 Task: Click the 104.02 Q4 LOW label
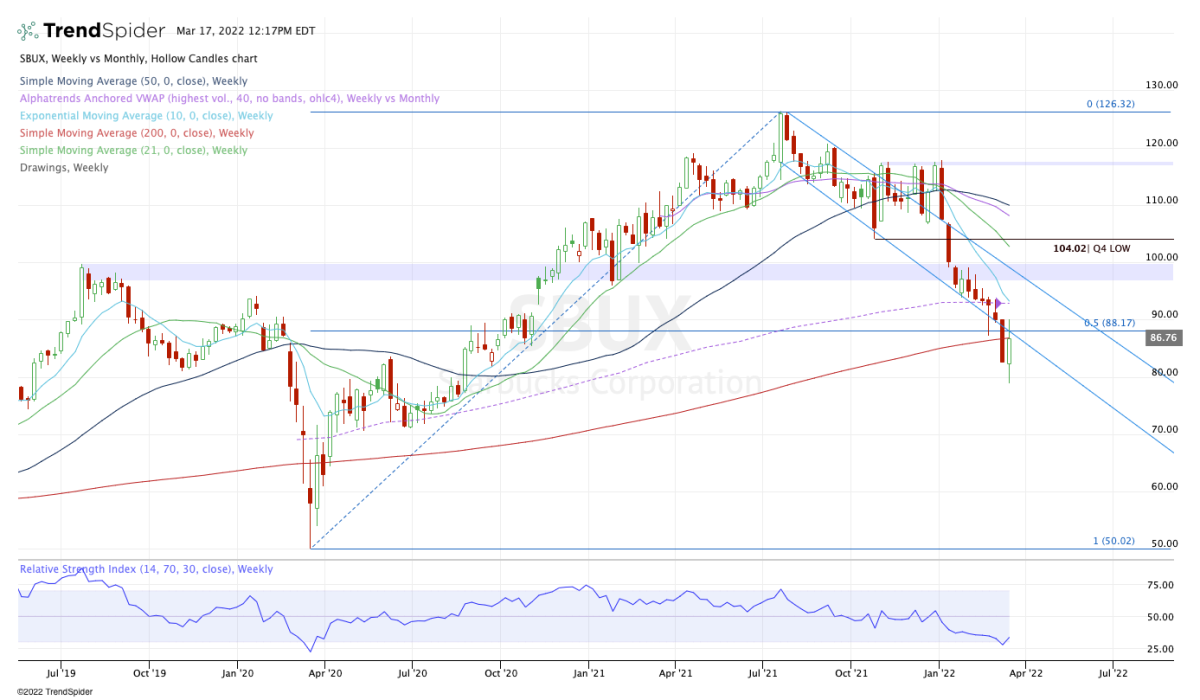(x=1092, y=248)
